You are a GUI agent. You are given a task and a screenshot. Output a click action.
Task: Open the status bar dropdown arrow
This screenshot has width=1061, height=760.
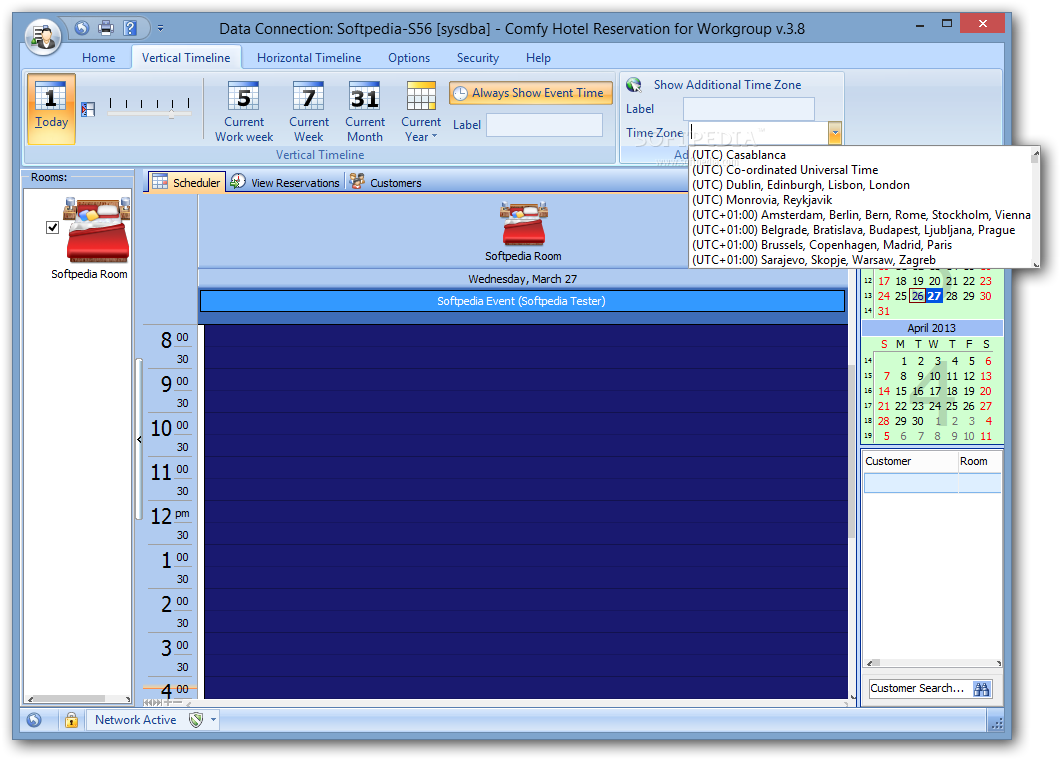[x=213, y=719]
